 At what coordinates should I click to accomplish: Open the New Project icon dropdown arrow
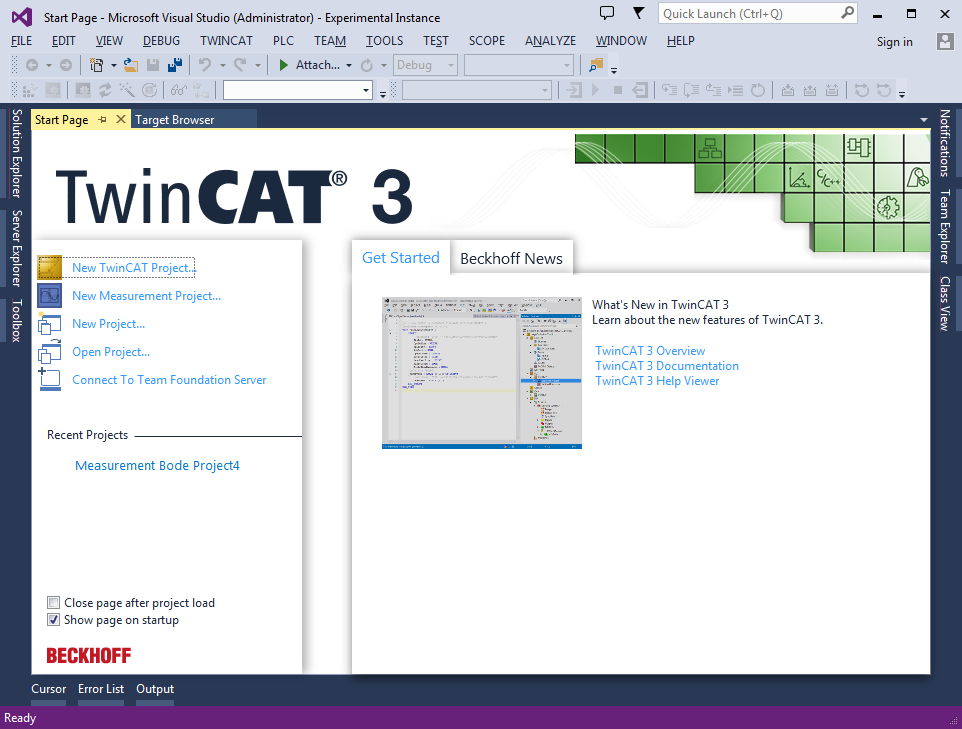tap(114, 65)
